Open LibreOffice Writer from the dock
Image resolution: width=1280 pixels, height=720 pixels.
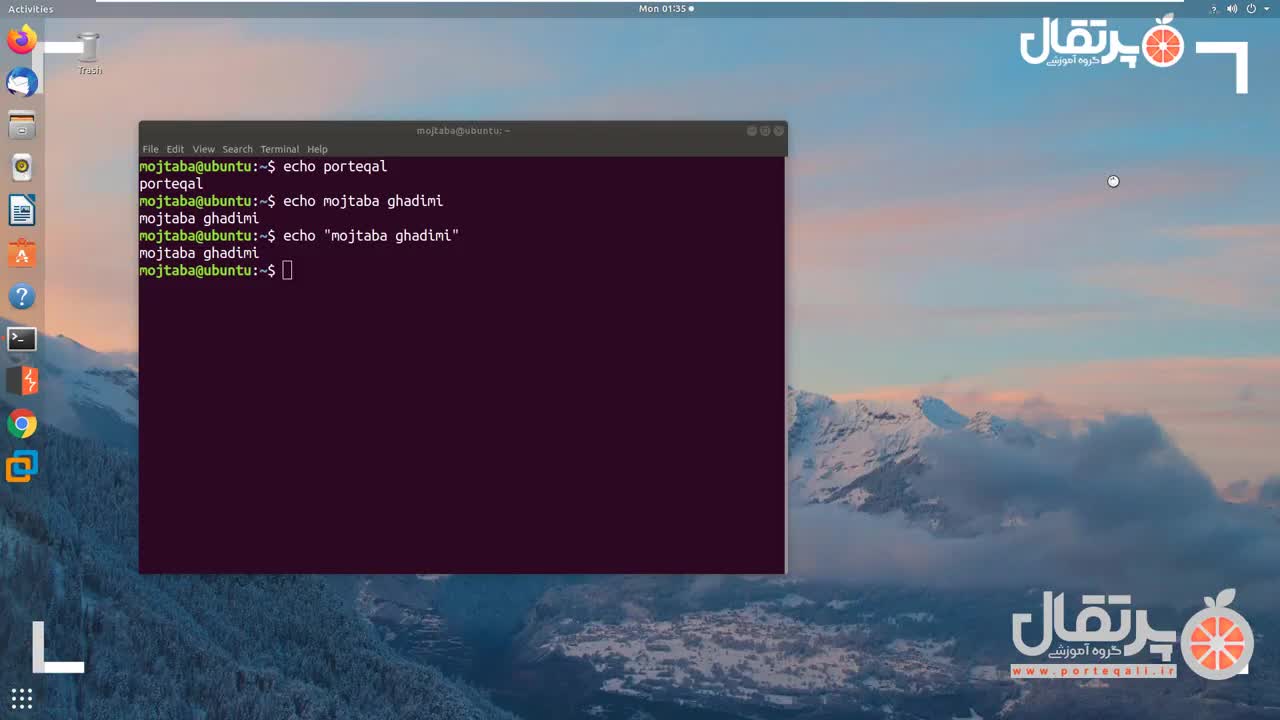tap(22, 211)
